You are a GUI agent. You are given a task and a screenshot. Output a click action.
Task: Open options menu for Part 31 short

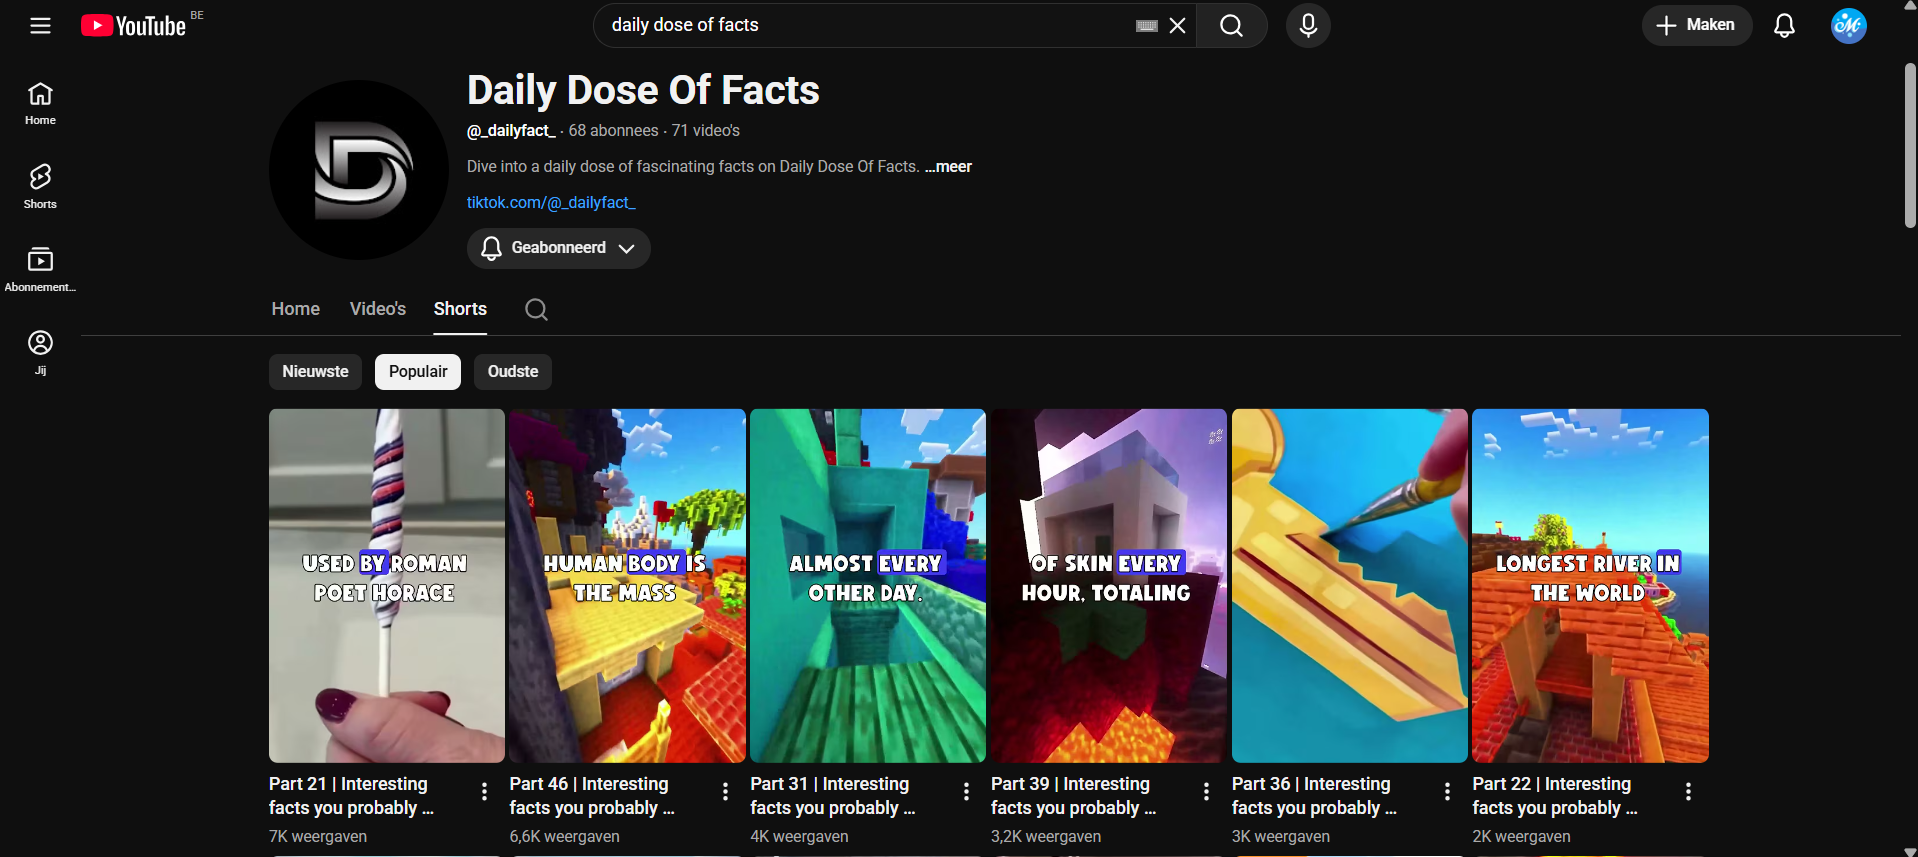click(x=966, y=792)
